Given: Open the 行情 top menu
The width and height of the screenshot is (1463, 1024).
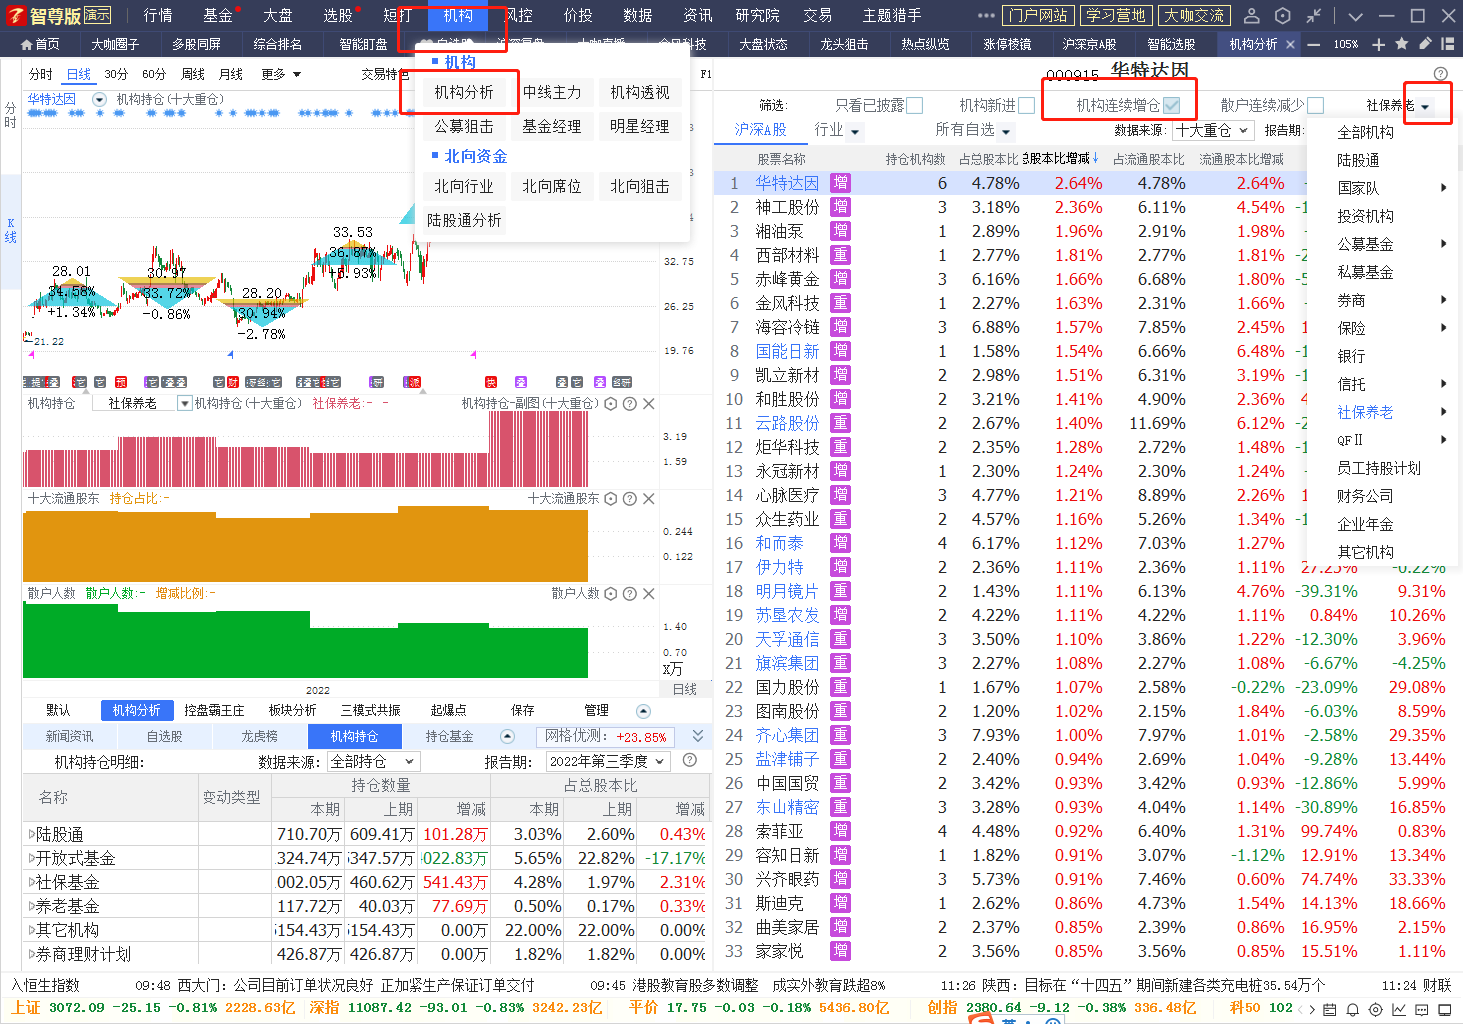Looking at the screenshot, I should tap(158, 16).
